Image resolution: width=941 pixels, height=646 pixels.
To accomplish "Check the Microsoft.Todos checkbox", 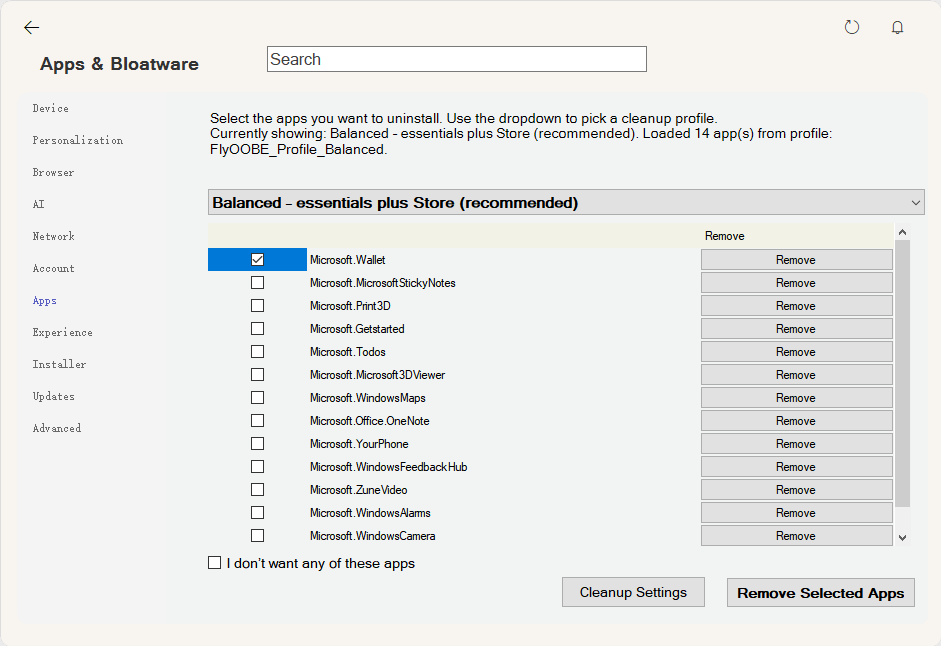I will pyautogui.click(x=257, y=352).
